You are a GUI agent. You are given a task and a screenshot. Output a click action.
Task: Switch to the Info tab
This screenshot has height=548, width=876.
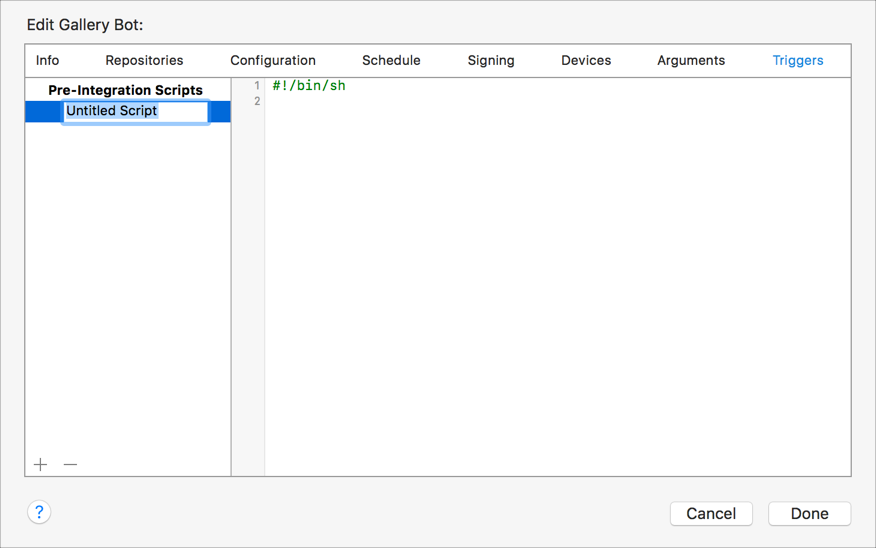(47, 60)
